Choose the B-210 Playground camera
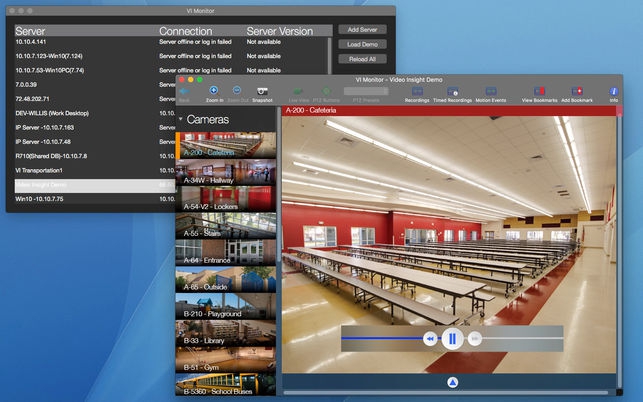This screenshot has width=643, height=402. point(226,314)
